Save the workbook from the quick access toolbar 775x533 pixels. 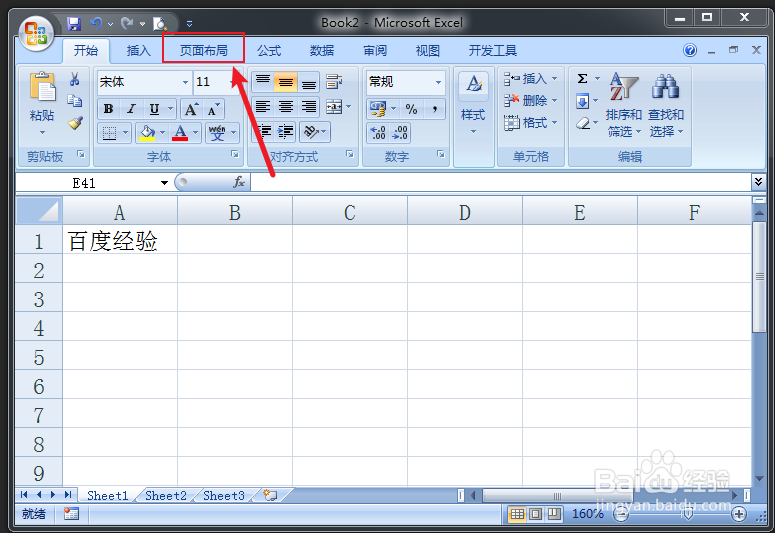pyautogui.click(x=74, y=23)
